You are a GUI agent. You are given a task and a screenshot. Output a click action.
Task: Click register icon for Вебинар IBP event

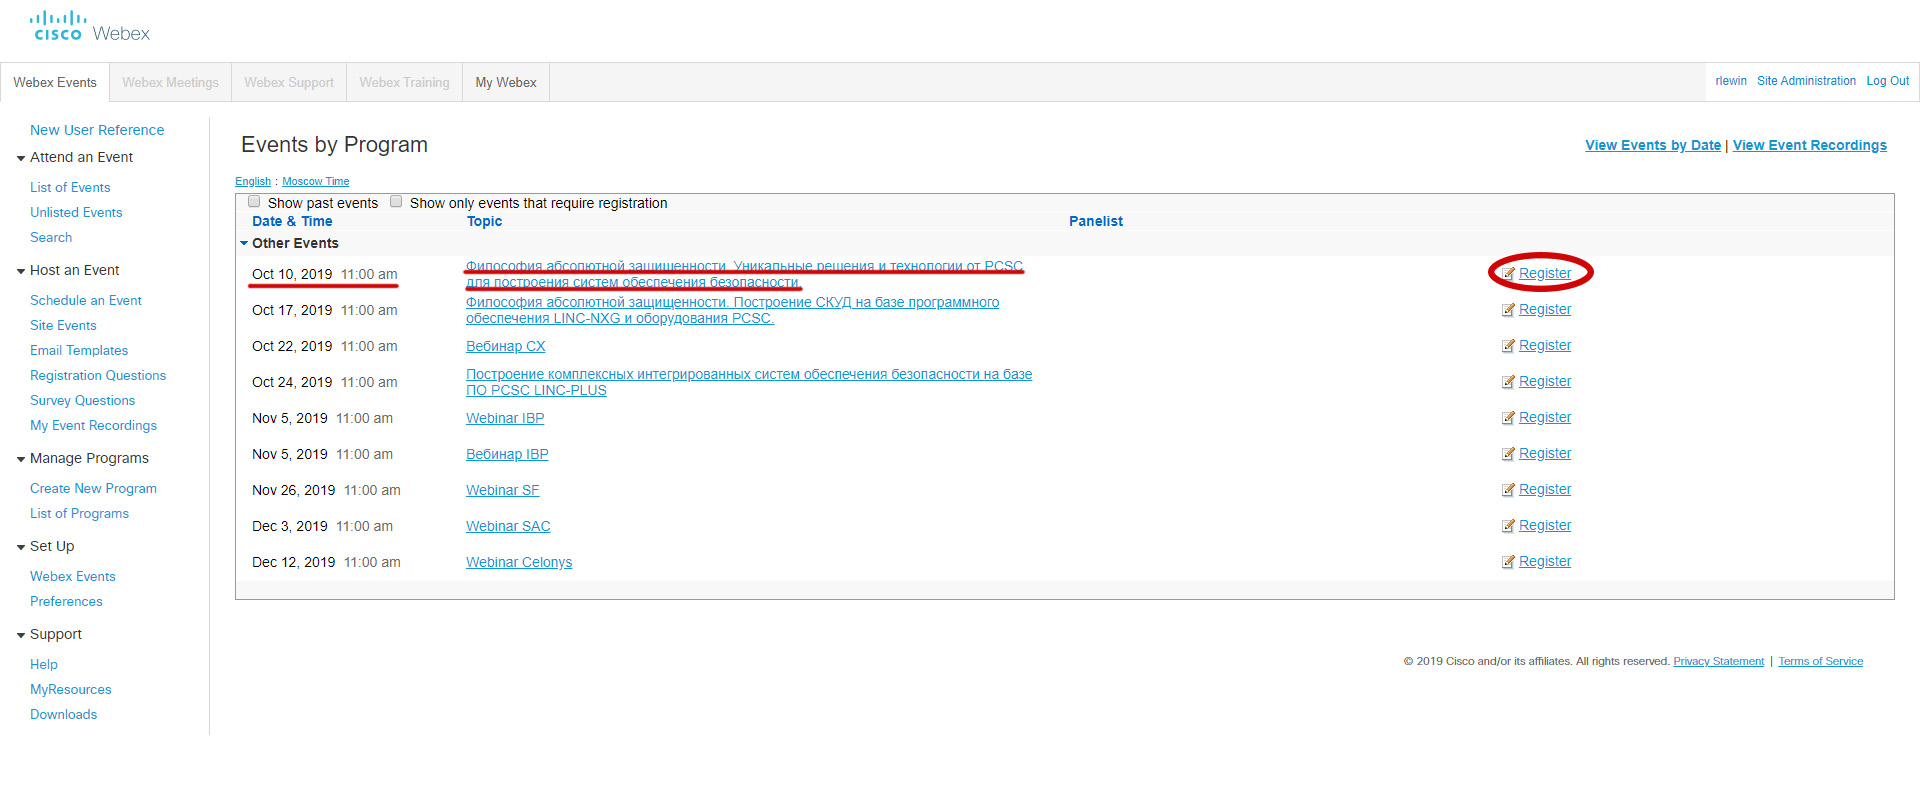pos(1508,454)
